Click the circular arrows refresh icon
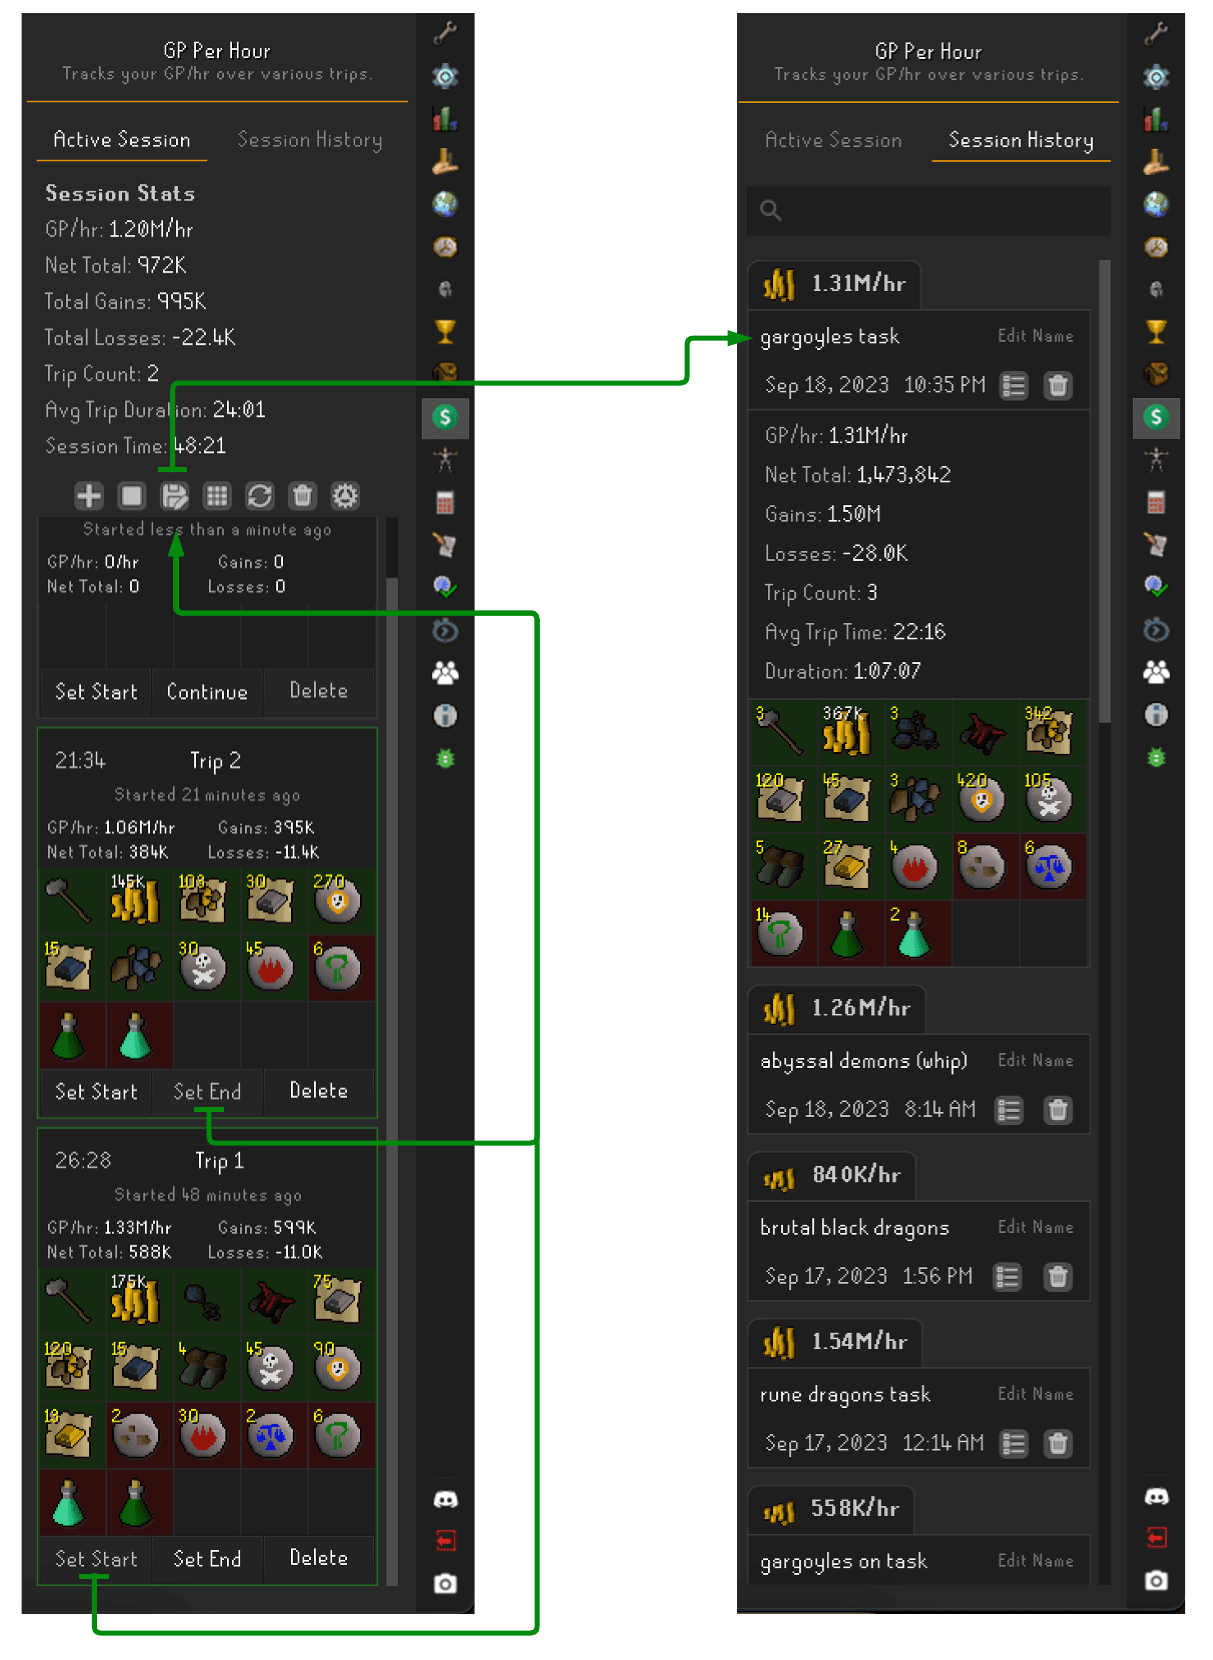This screenshot has width=1213, height=1660. coord(260,495)
